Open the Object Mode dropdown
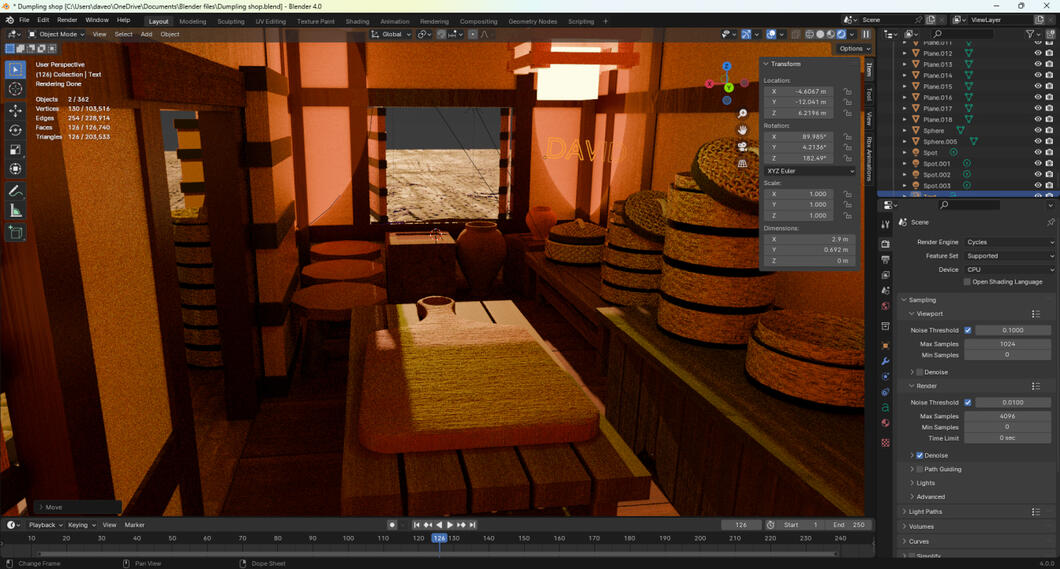Viewport: 1060px width, 569px height. [x=56, y=34]
